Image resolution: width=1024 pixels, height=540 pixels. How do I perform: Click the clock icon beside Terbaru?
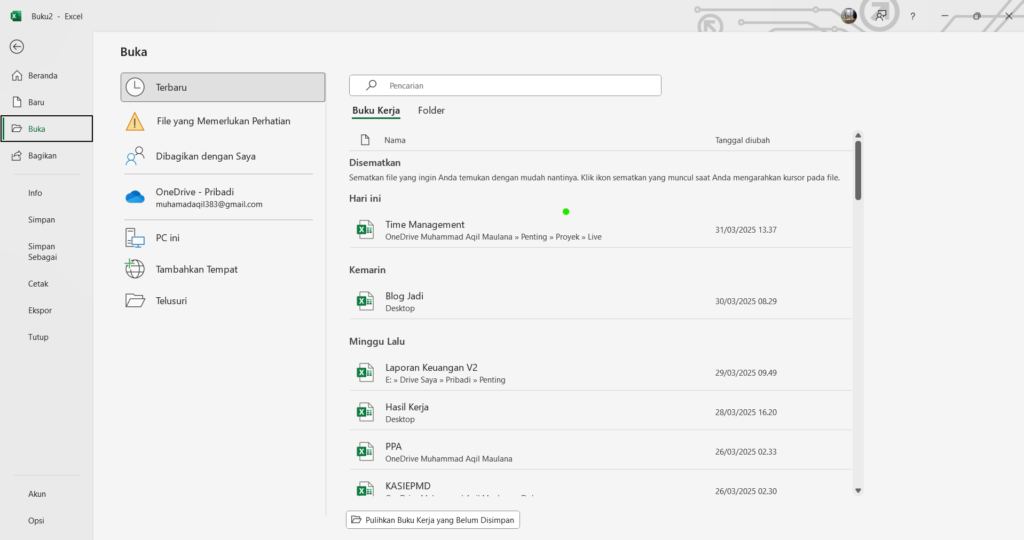click(x=135, y=87)
